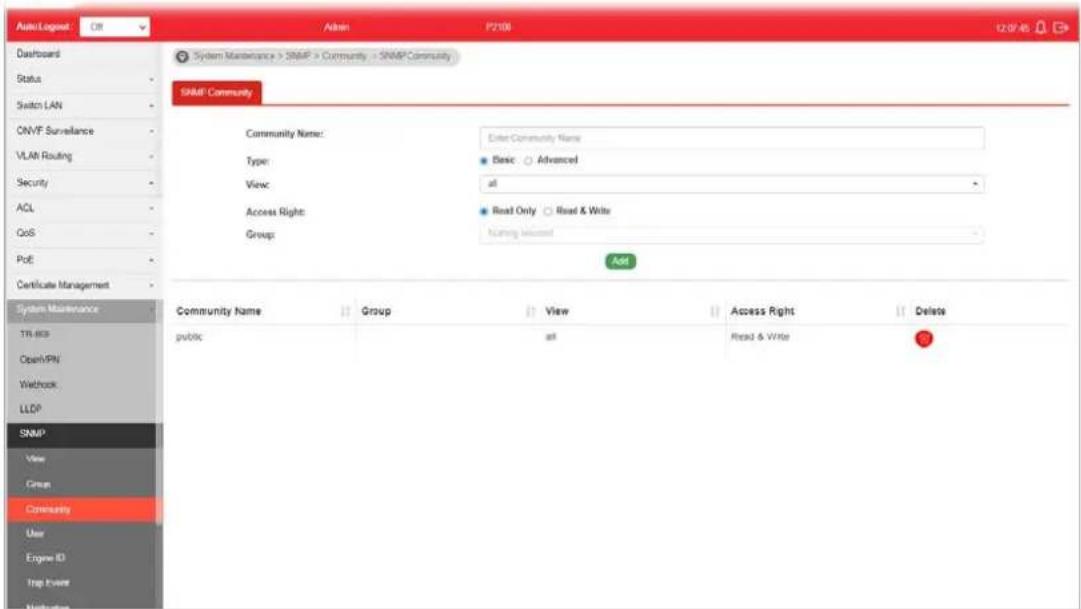
Task: Select the Advanced type radio button
Action: (x=528, y=161)
